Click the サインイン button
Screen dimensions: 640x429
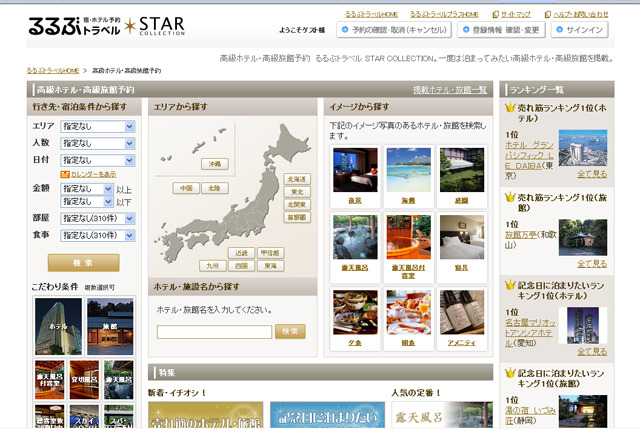(580, 30)
